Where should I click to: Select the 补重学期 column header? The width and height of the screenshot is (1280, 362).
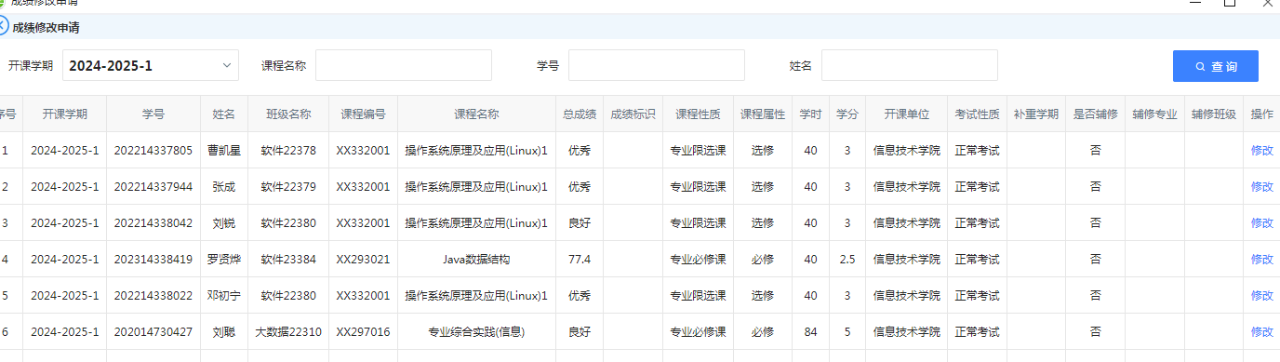(x=1036, y=114)
